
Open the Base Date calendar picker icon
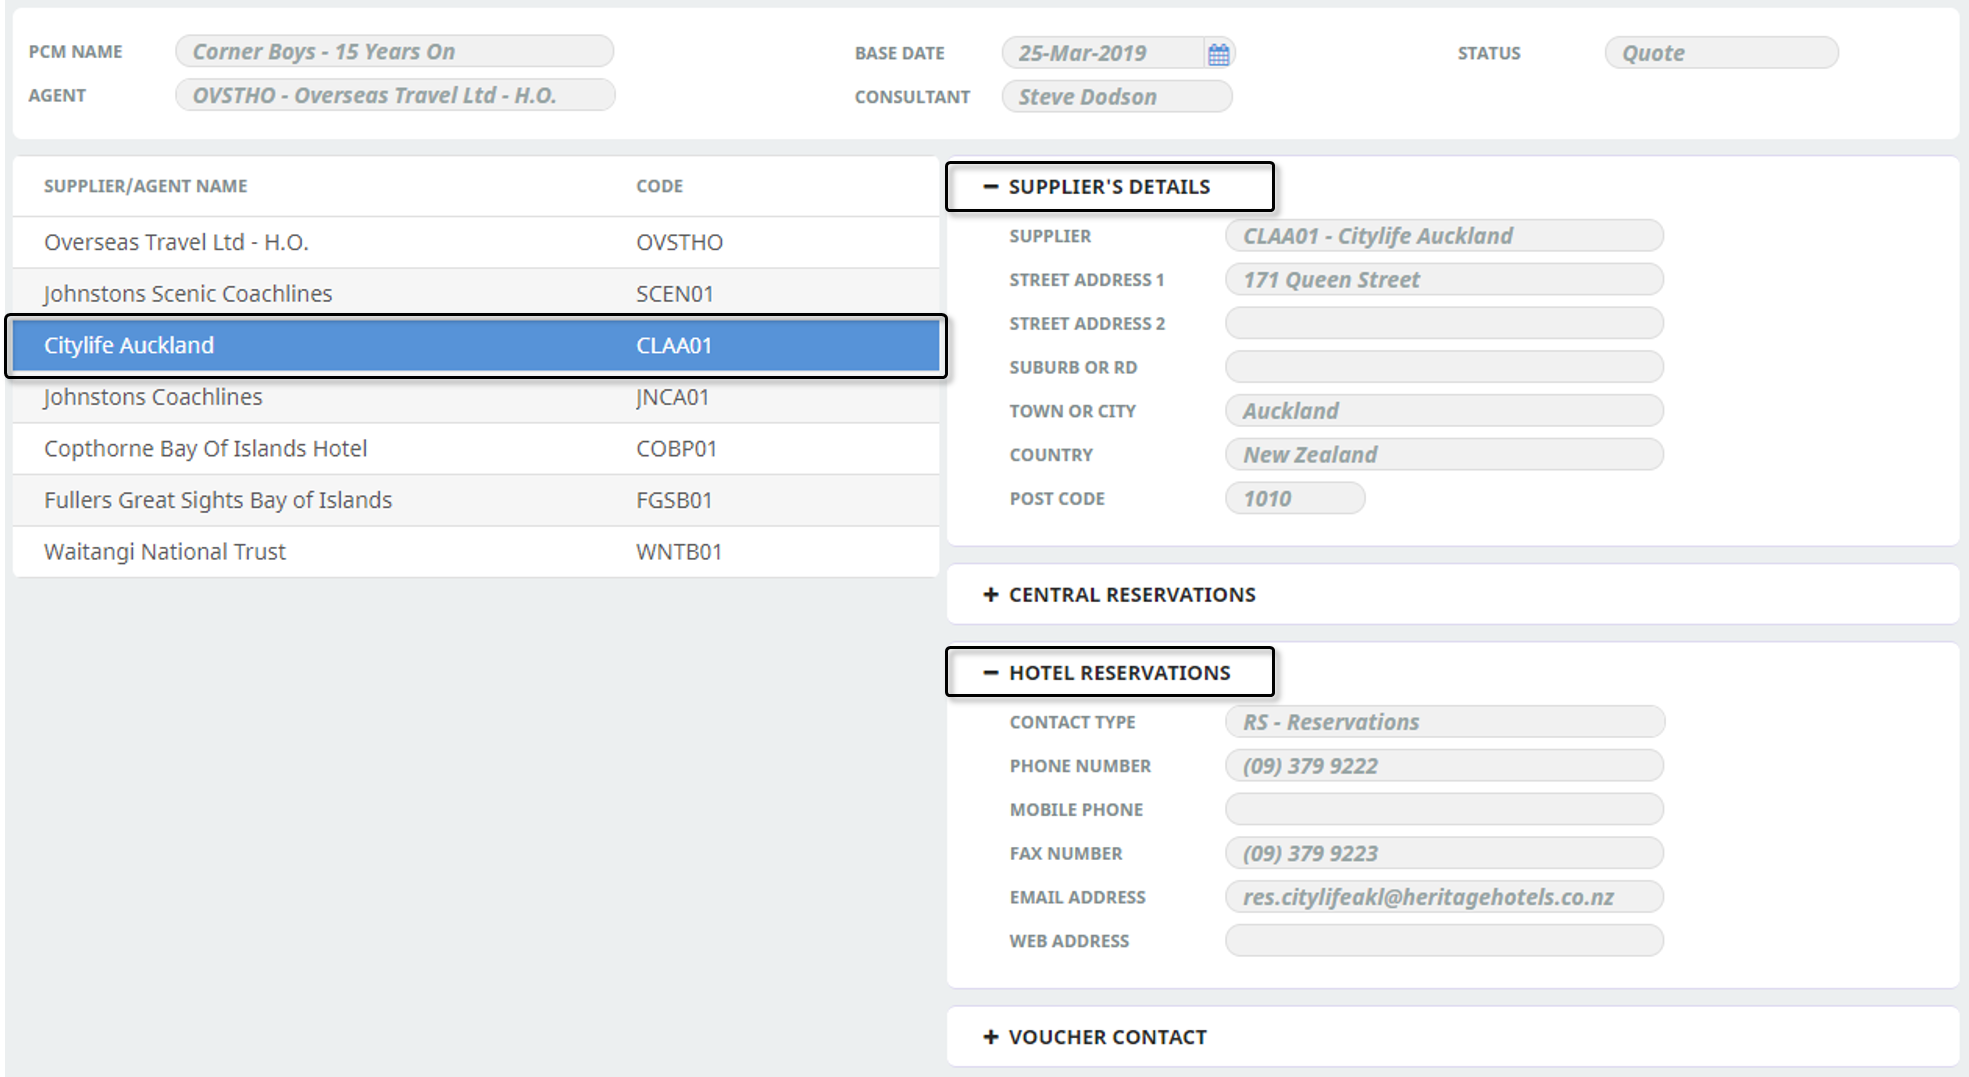pos(1218,54)
